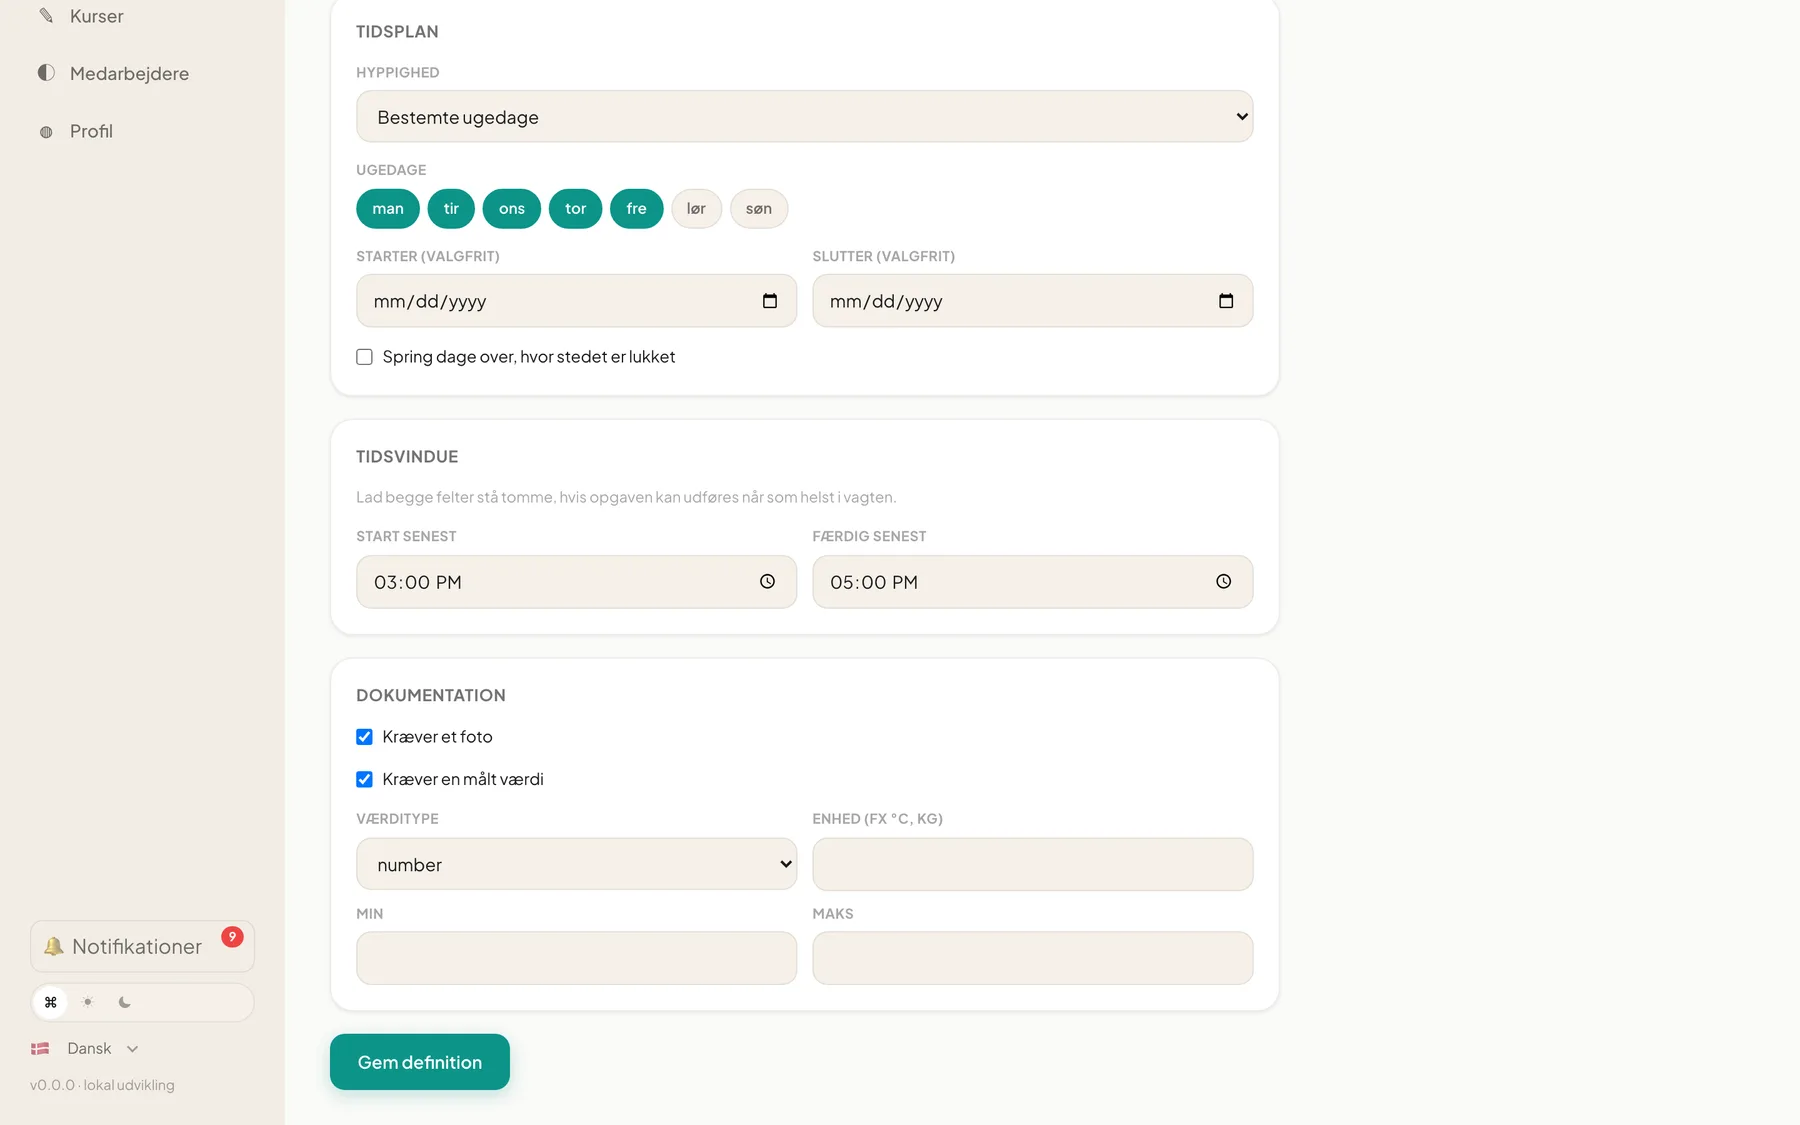Uncheck Kræver et foto
1800x1125 pixels.
click(x=364, y=737)
